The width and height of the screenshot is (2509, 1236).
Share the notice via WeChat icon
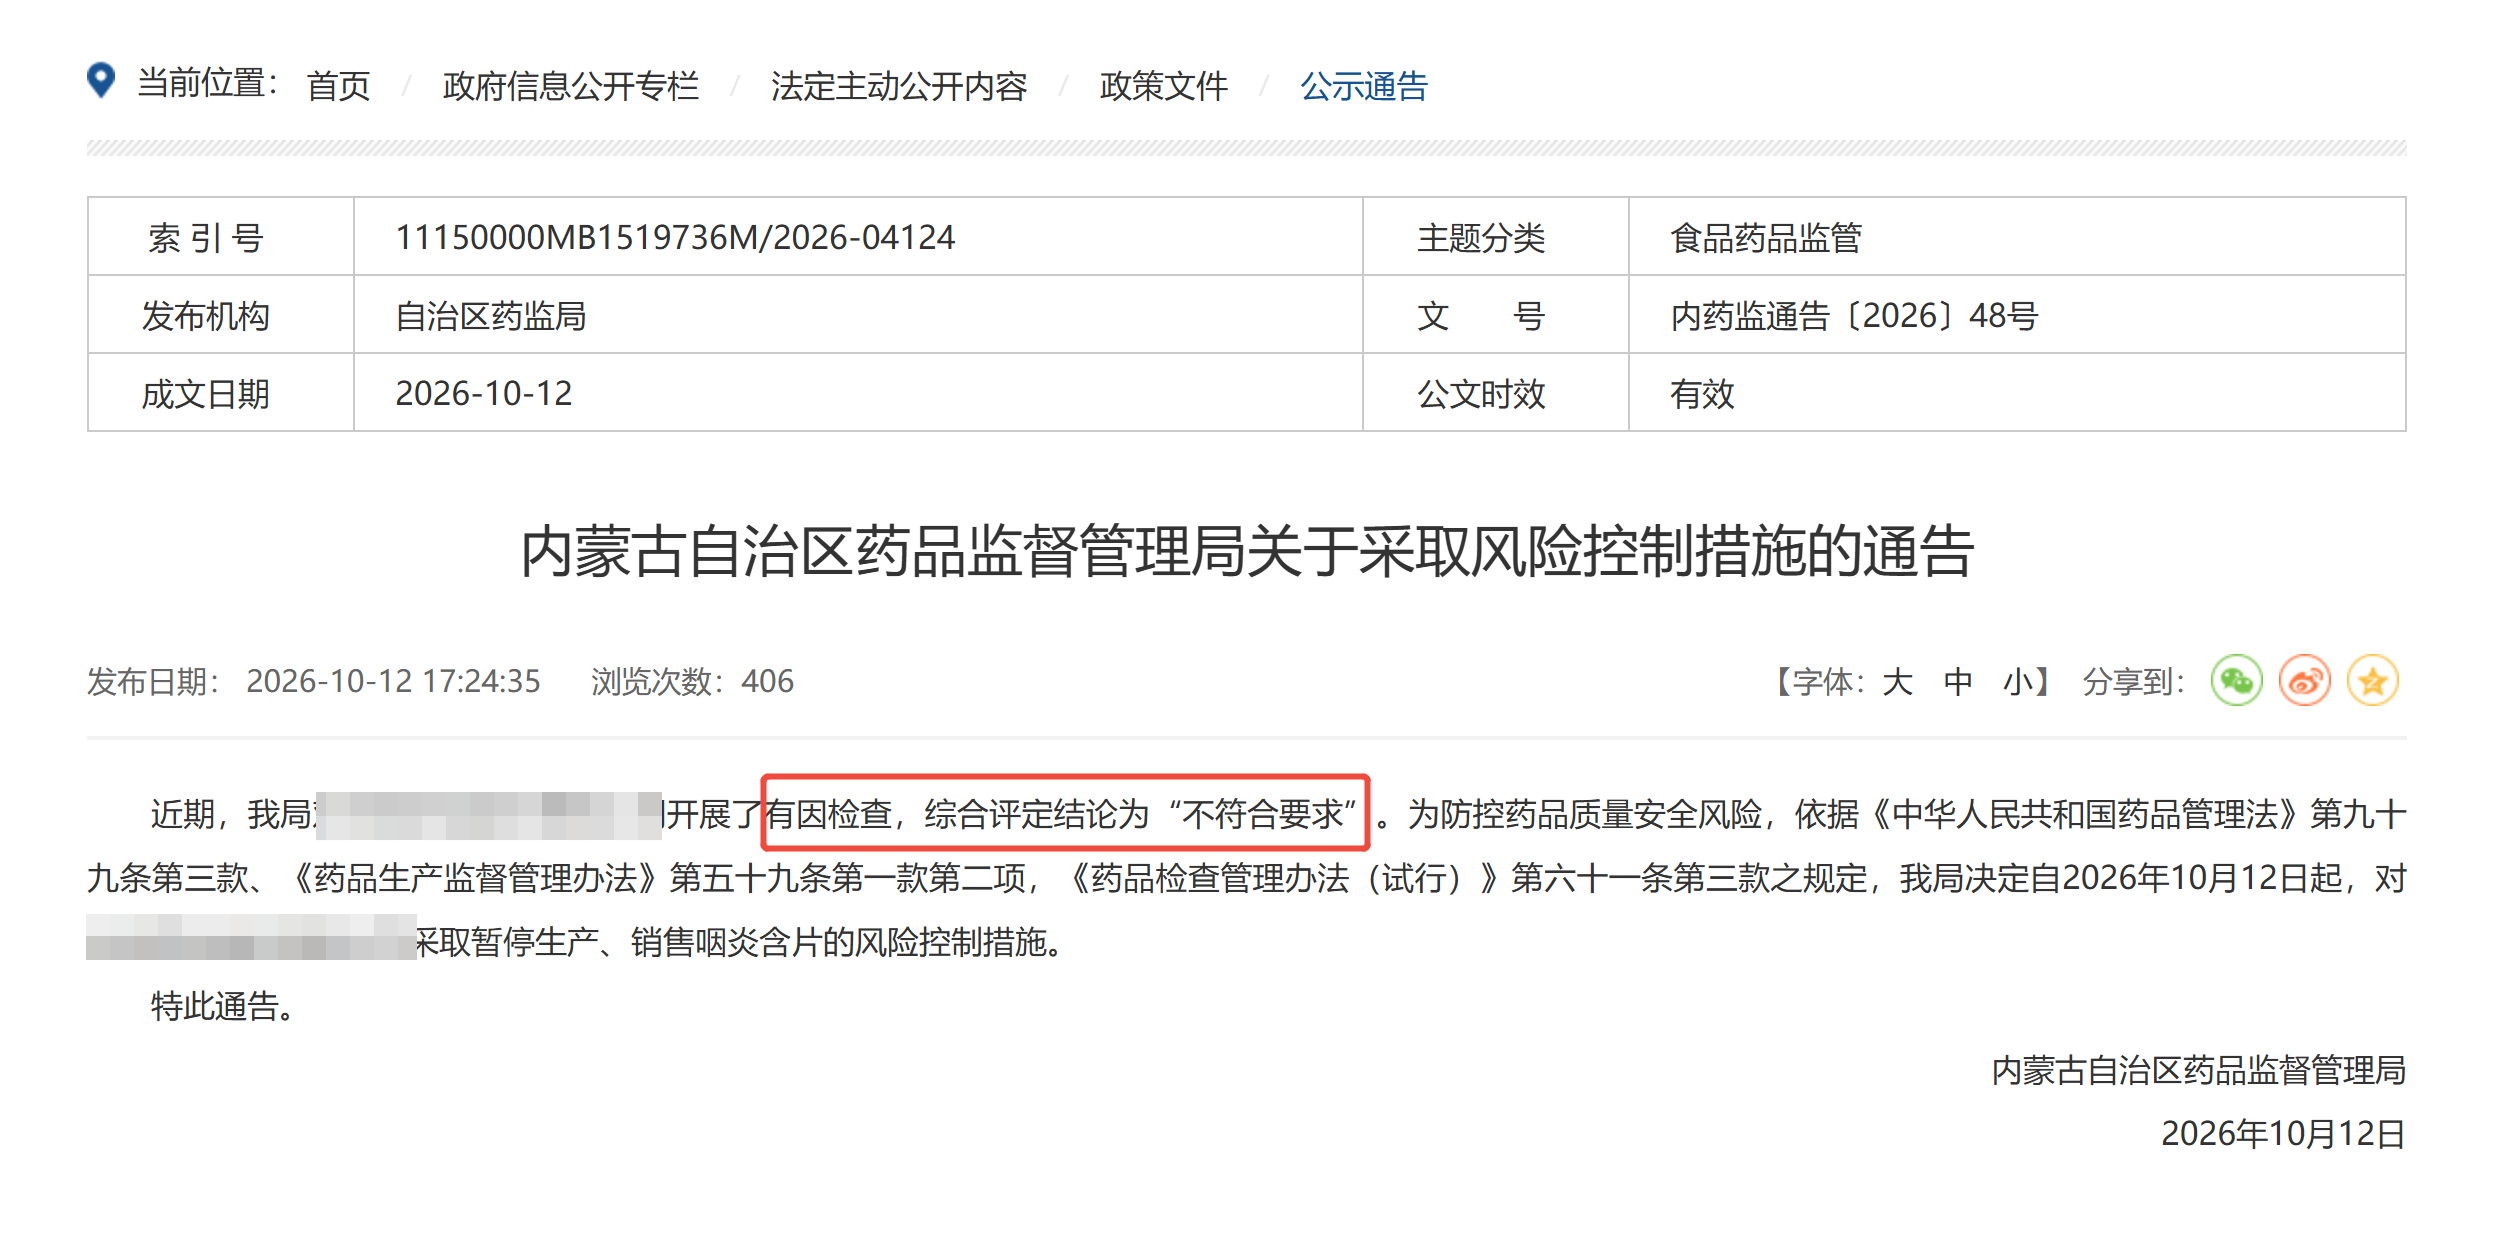coord(2236,681)
